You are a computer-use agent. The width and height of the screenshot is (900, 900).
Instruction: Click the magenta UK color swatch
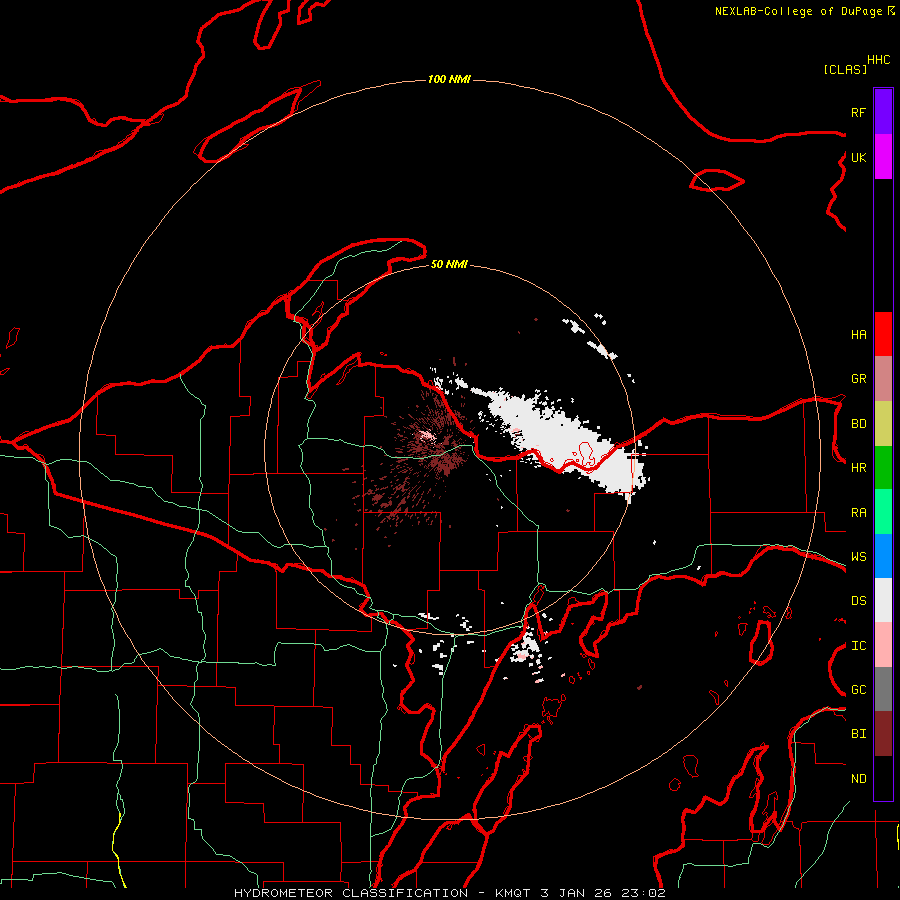883,157
